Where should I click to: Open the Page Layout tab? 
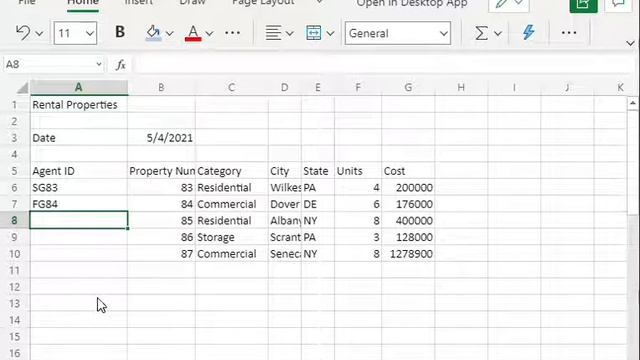[263, 3]
